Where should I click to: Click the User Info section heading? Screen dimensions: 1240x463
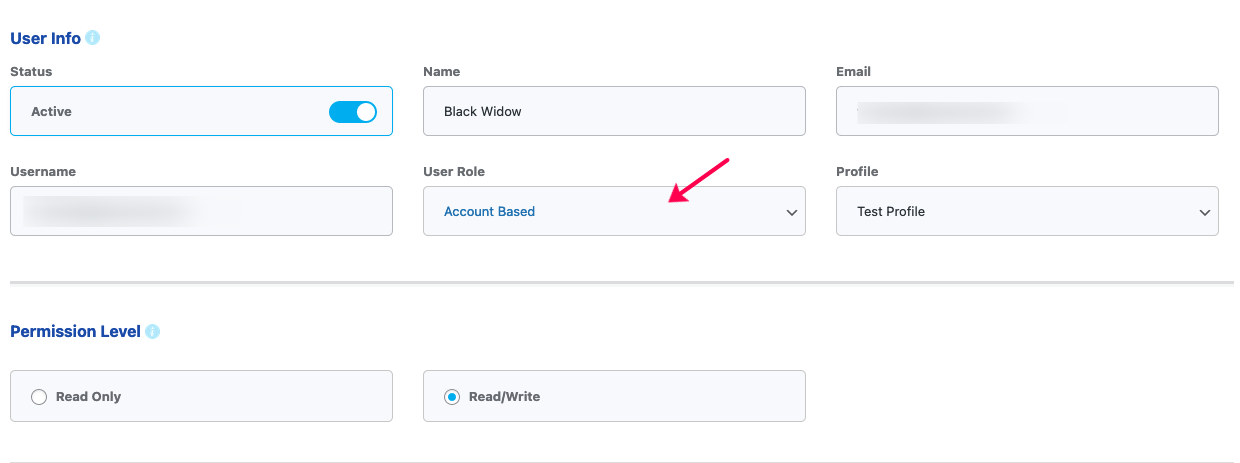pos(45,38)
